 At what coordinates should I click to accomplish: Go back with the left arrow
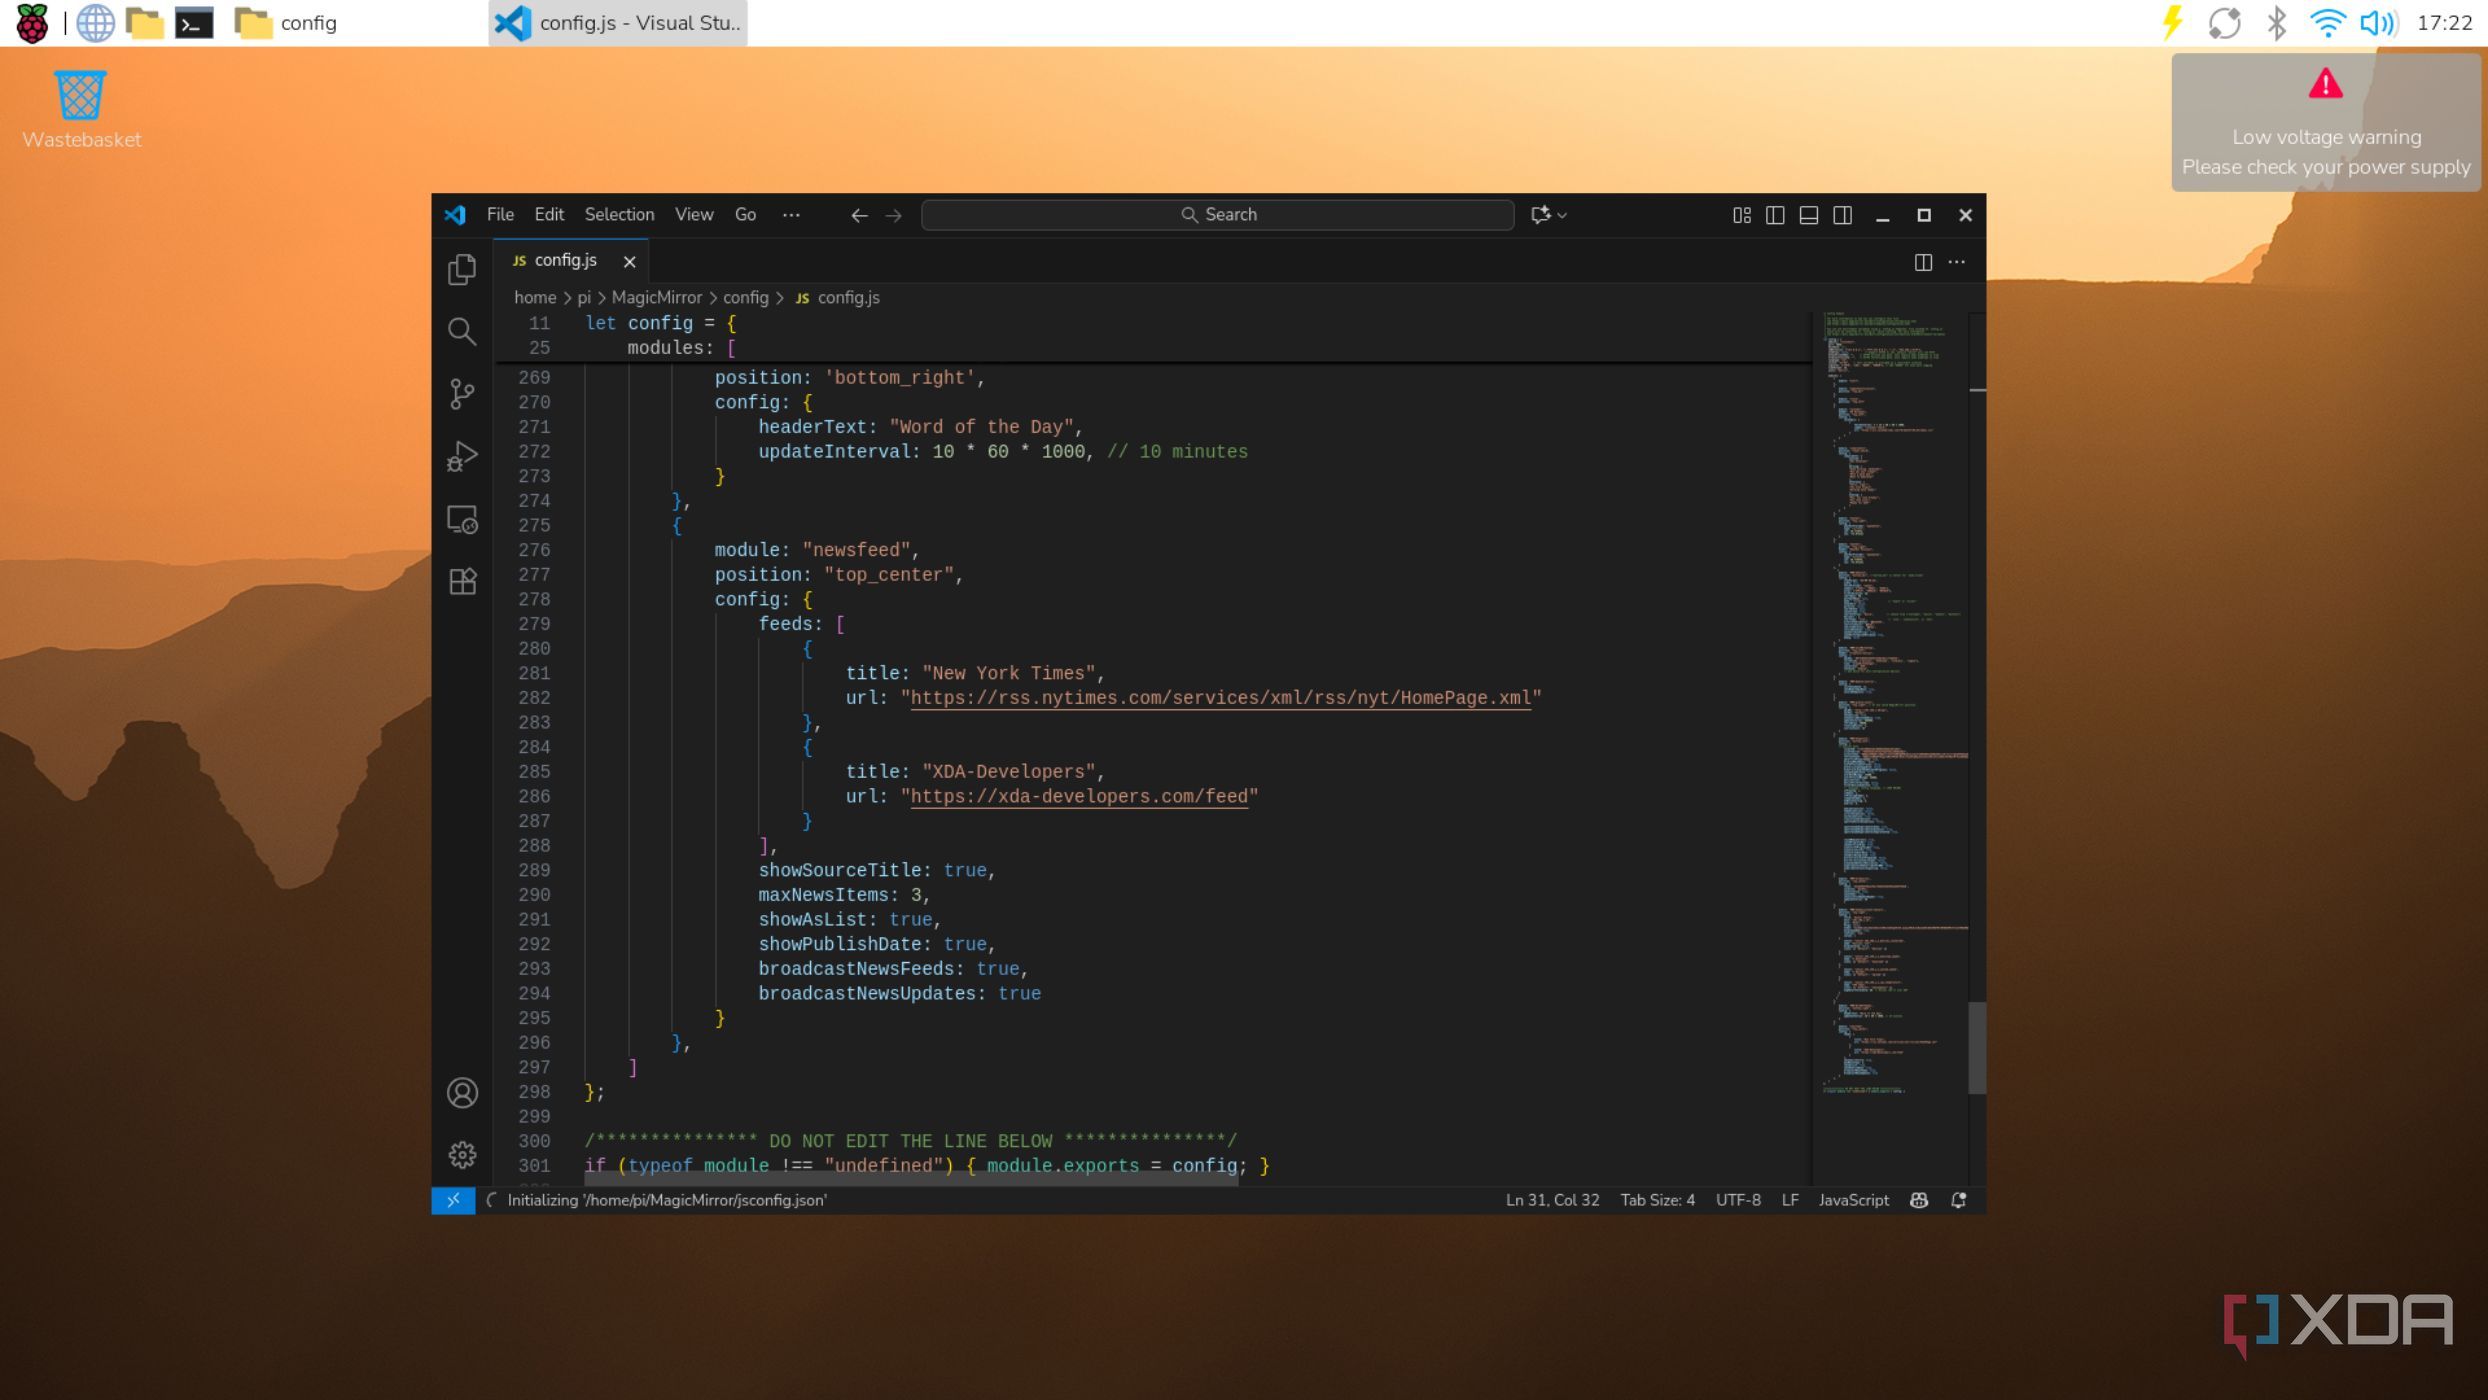(x=859, y=215)
